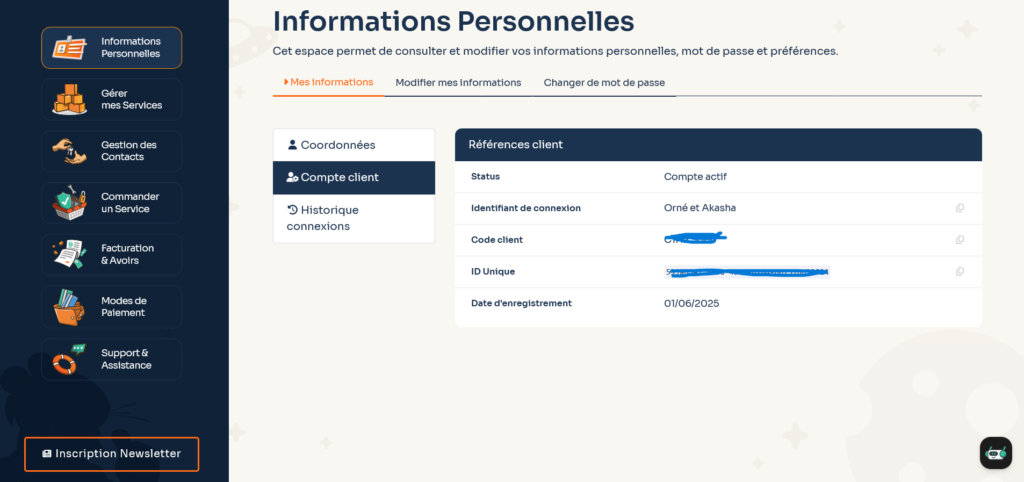Open the Support & Assistance lifebuoy icon

tap(69, 359)
